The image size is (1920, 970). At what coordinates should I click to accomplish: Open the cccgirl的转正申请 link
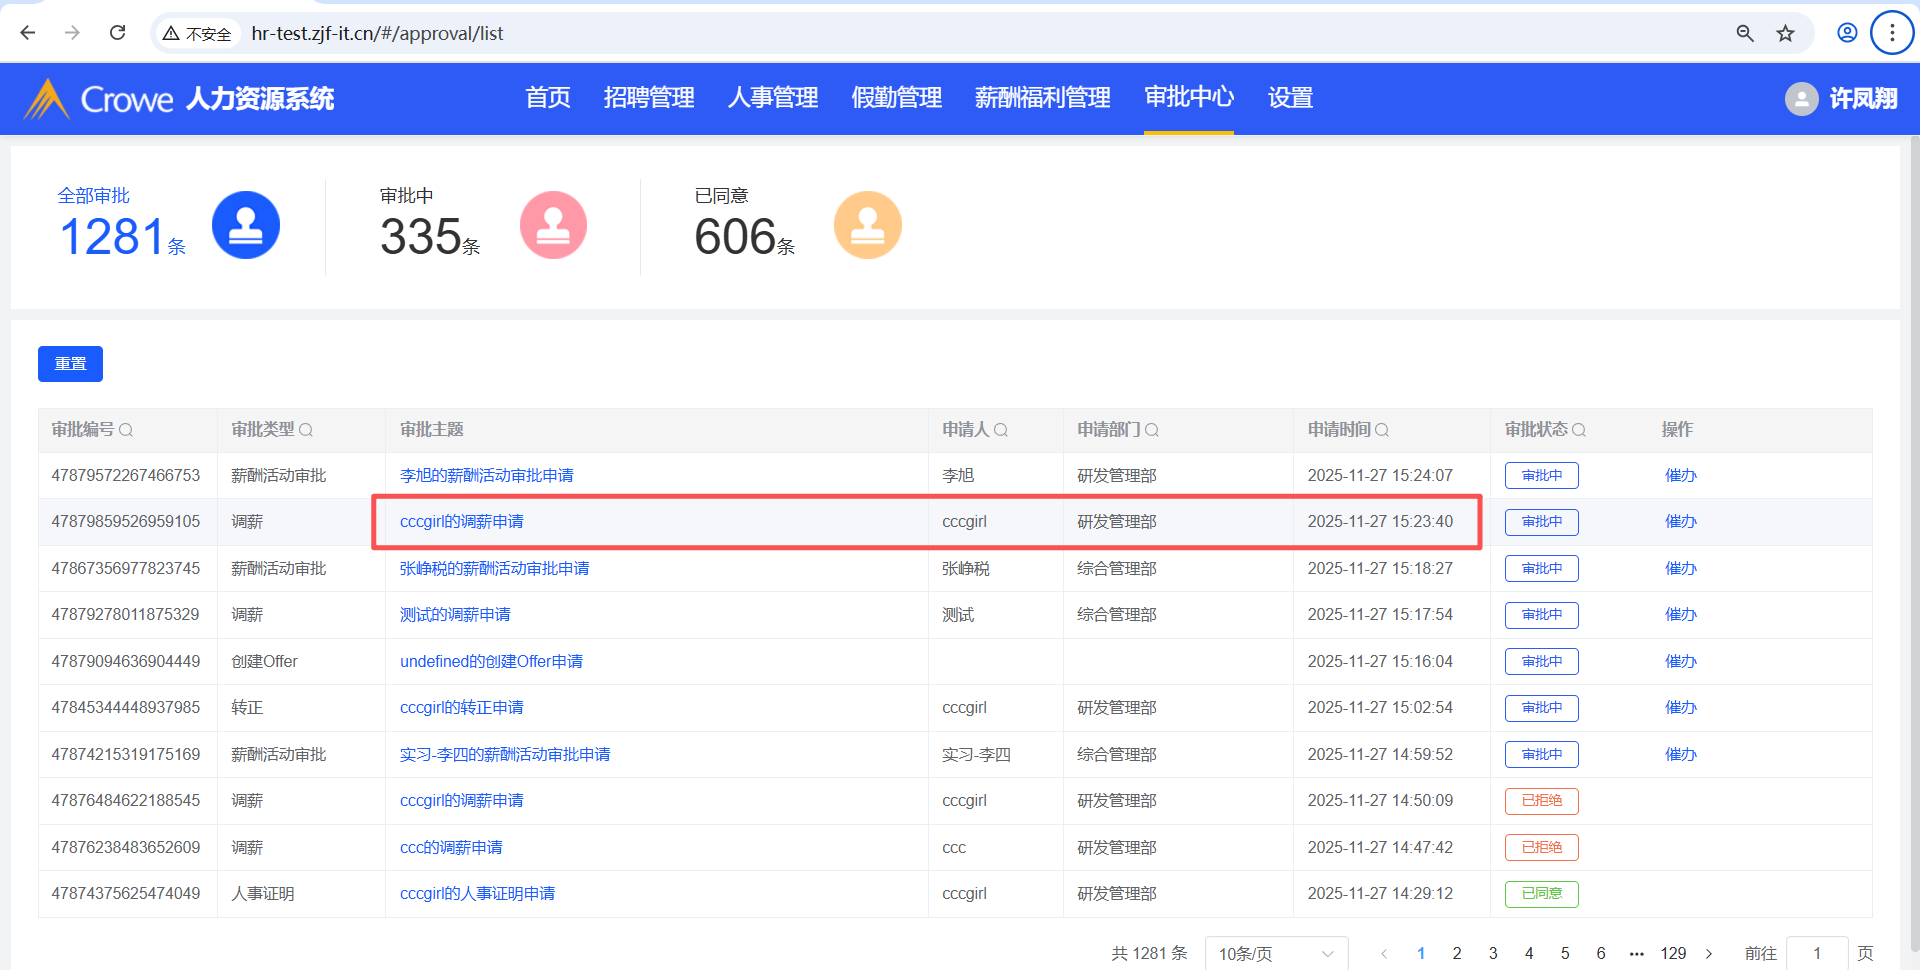coord(461,708)
